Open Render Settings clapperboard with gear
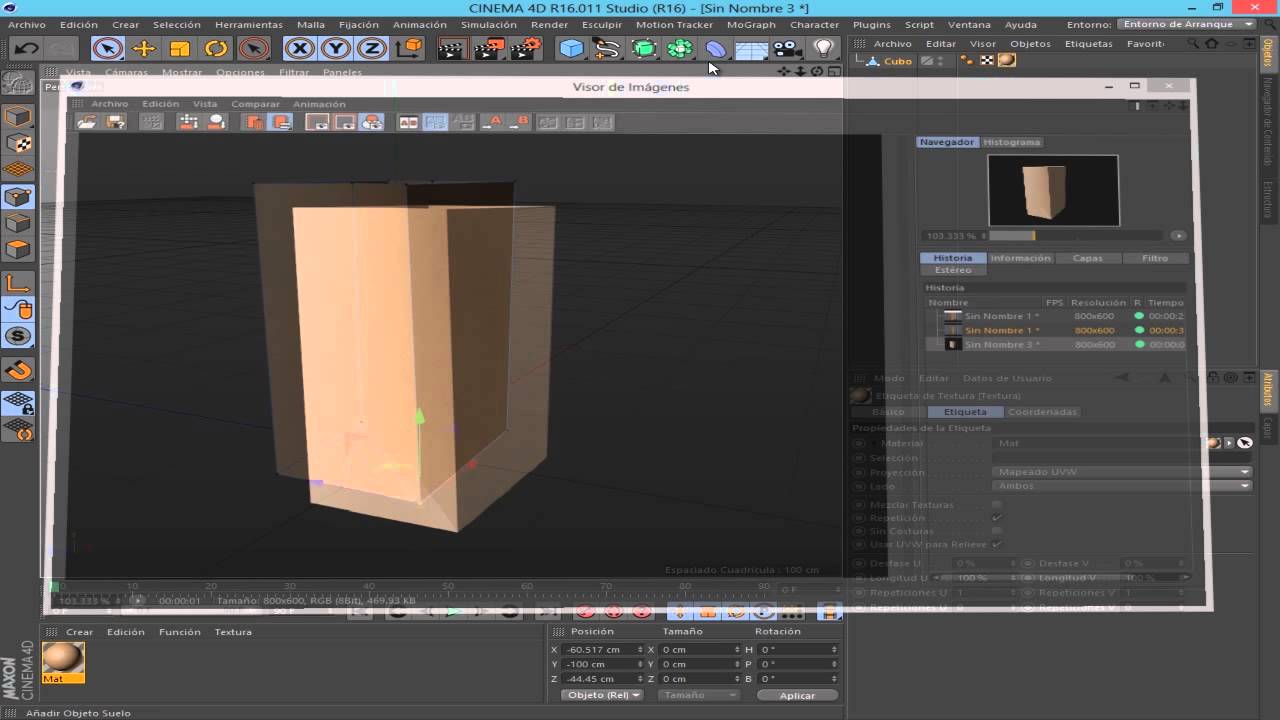The image size is (1280, 720). (526, 48)
